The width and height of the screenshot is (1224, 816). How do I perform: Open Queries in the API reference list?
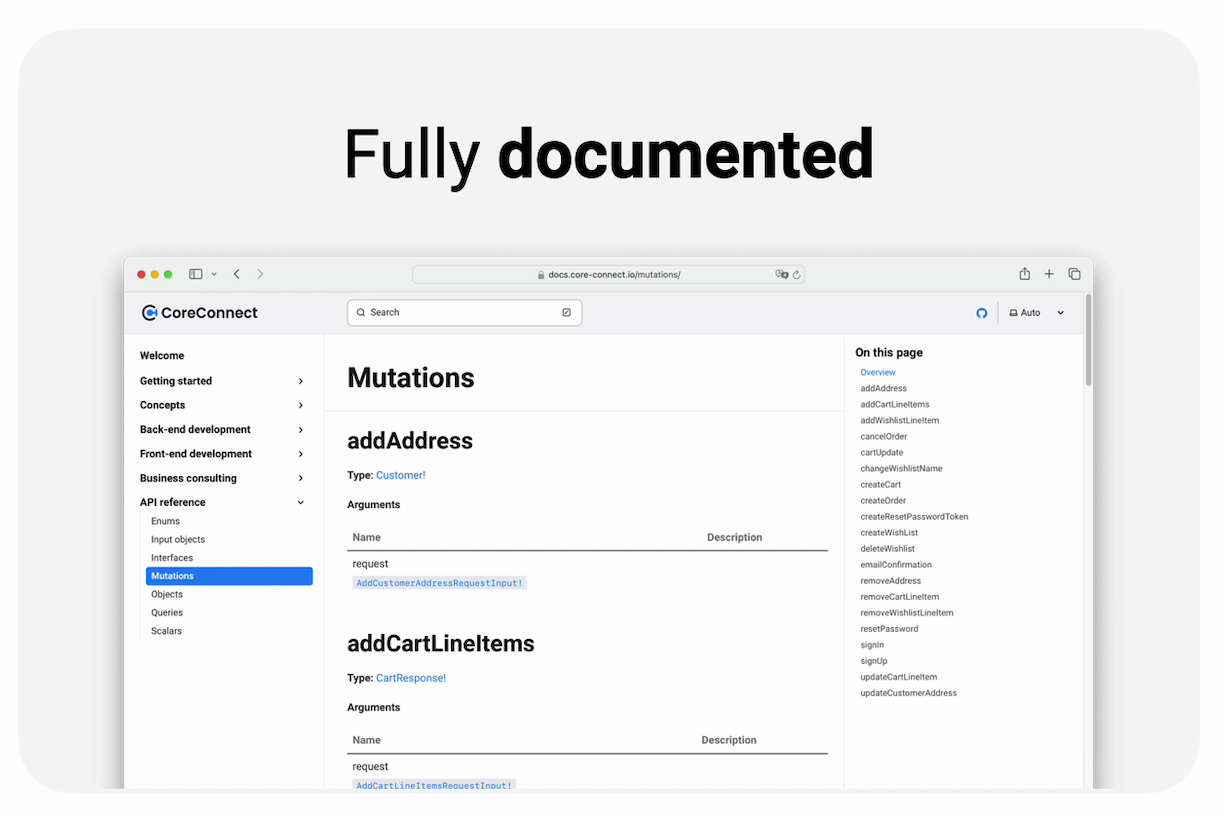click(167, 612)
